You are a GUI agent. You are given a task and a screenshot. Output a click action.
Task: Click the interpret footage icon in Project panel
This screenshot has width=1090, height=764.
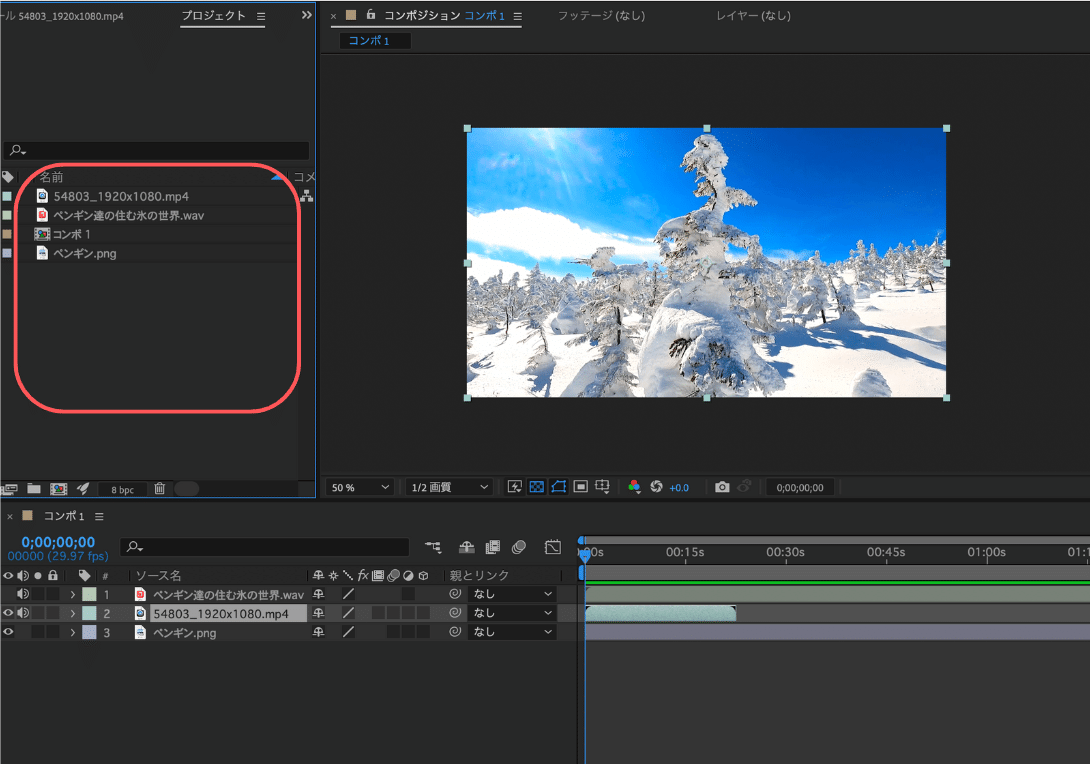tap(9, 489)
